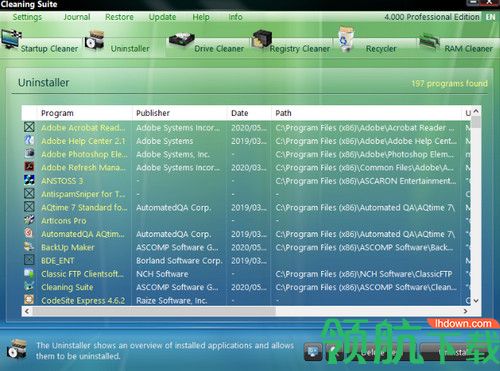The image size is (500, 371).
Task: Switch to the Drive Cleaner tab label
Action: pyautogui.click(x=219, y=49)
